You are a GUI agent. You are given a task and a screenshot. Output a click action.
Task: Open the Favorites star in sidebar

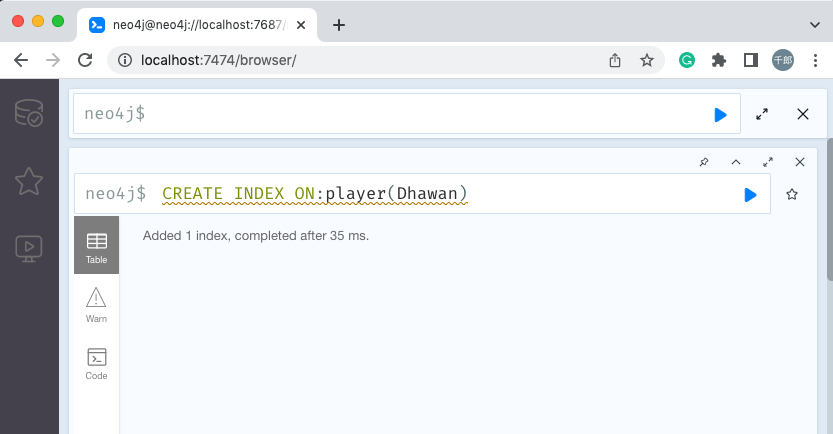tap(29, 181)
